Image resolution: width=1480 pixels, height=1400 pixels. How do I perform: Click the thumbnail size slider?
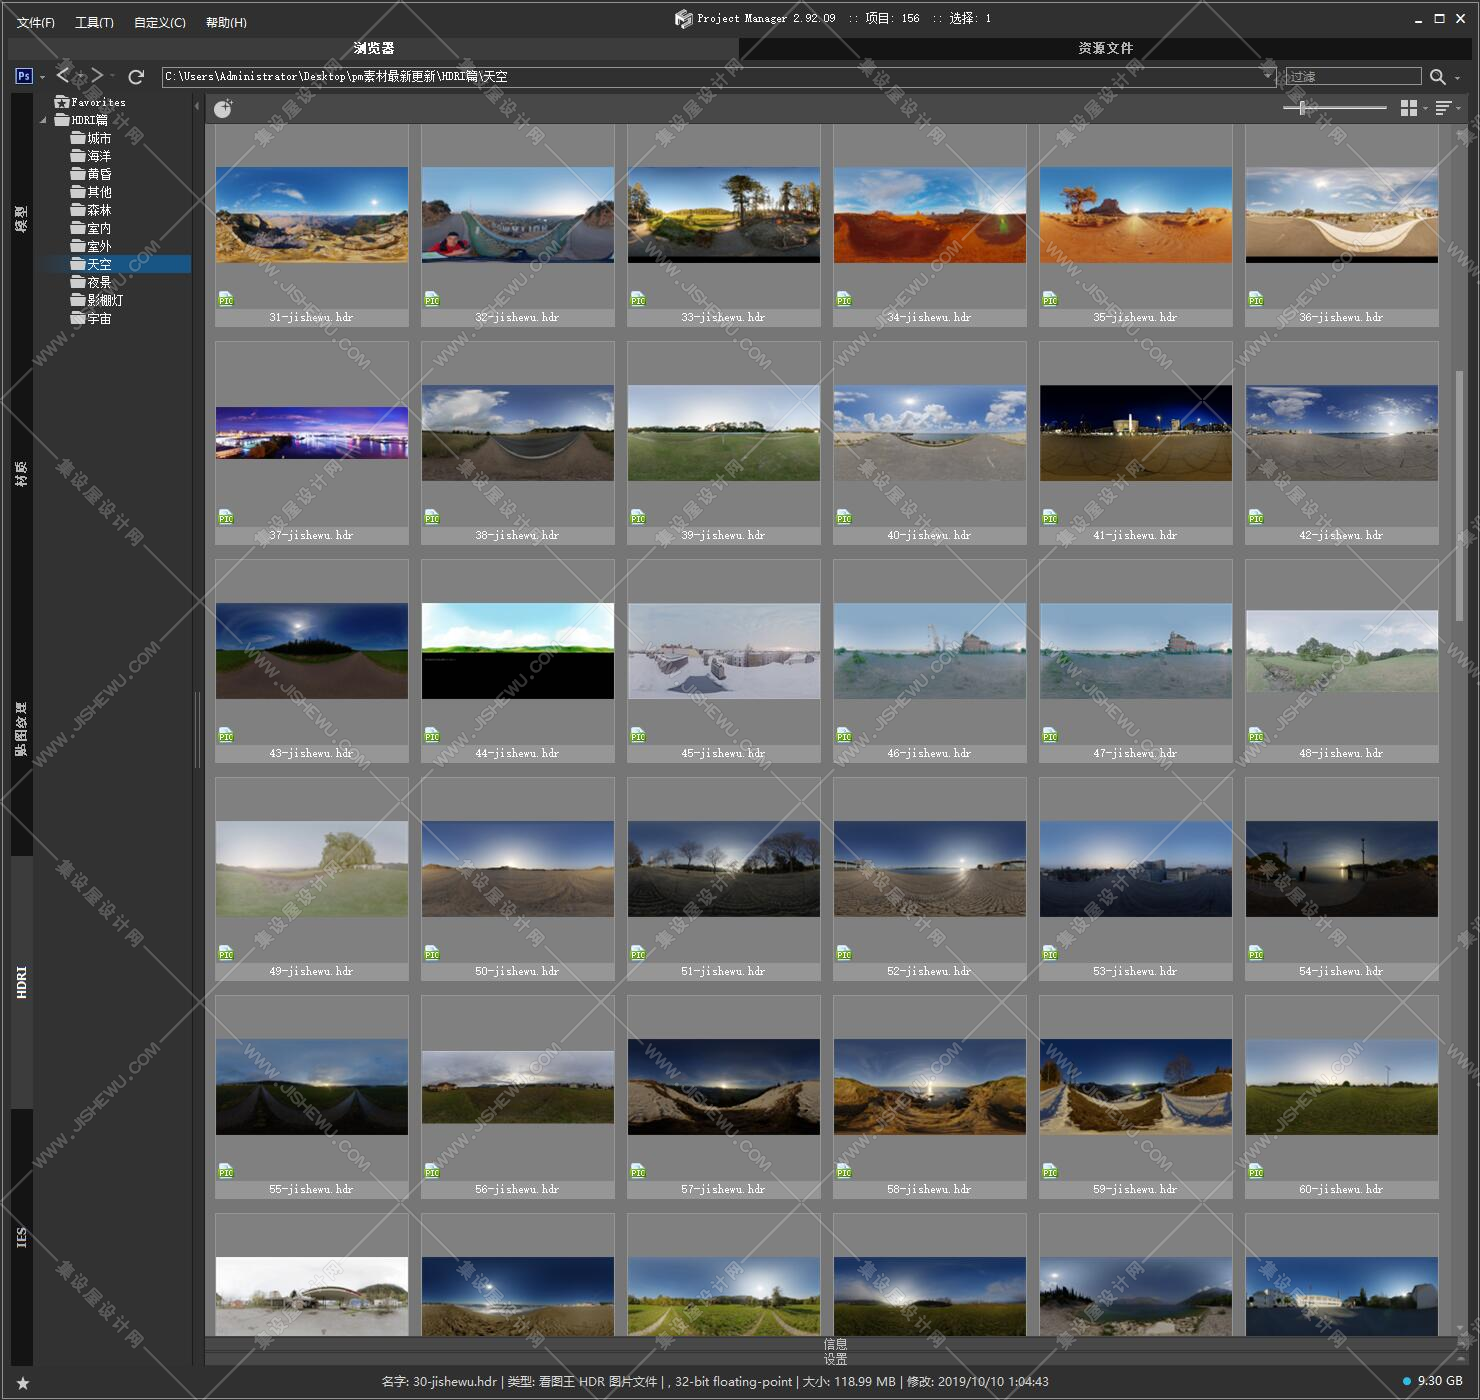click(1334, 108)
